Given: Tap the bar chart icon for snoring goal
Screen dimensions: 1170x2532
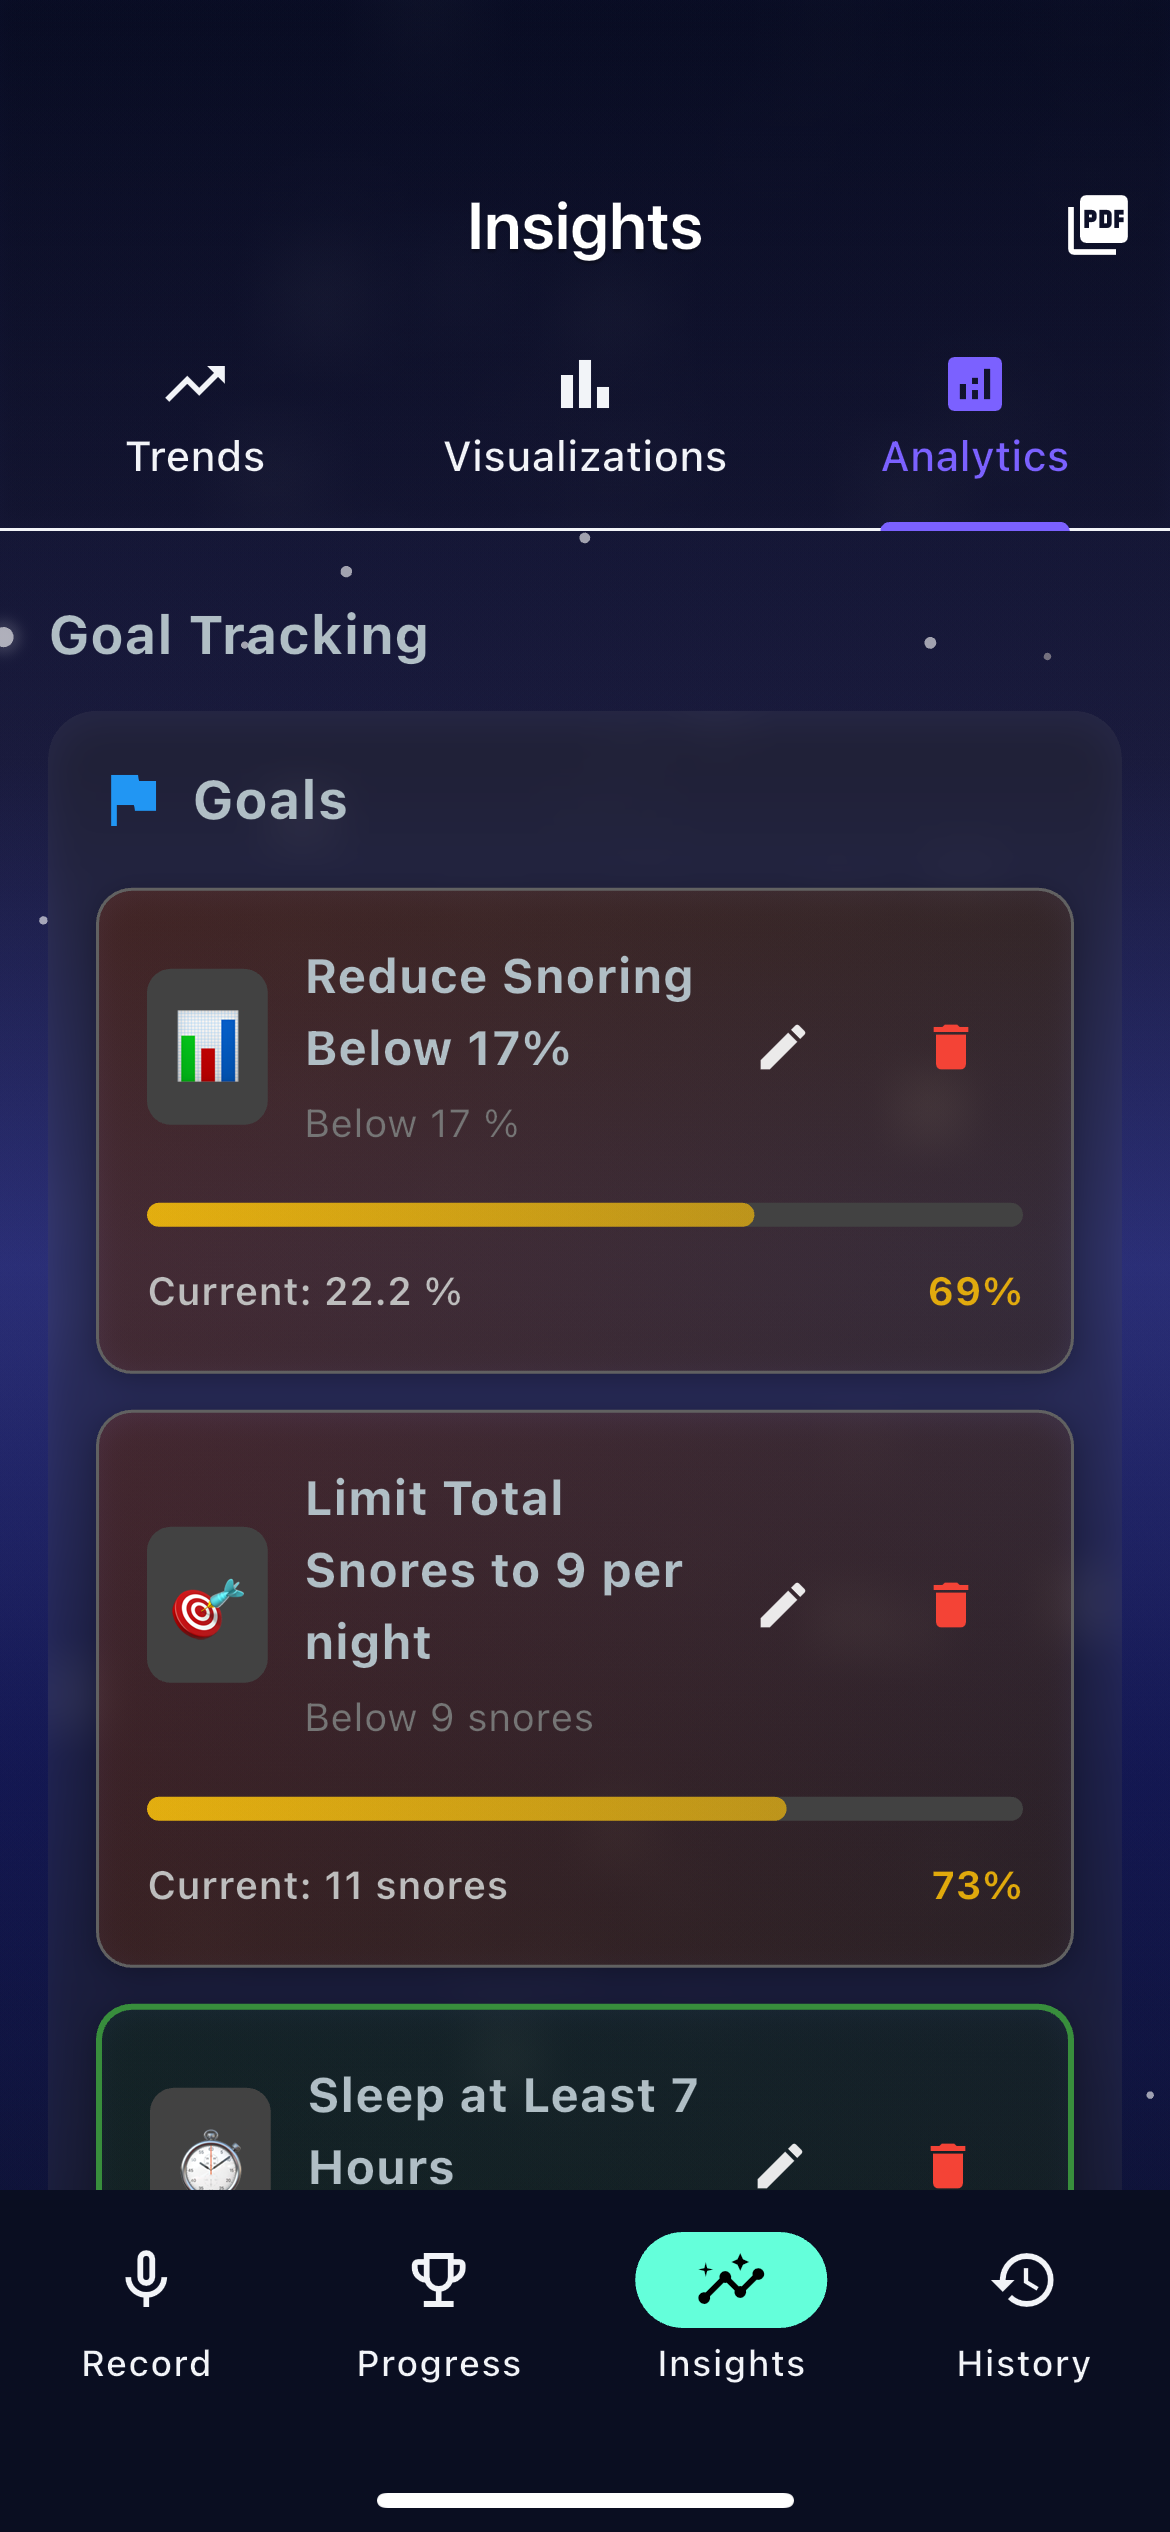Looking at the screenshot, I should [207, 1047].
